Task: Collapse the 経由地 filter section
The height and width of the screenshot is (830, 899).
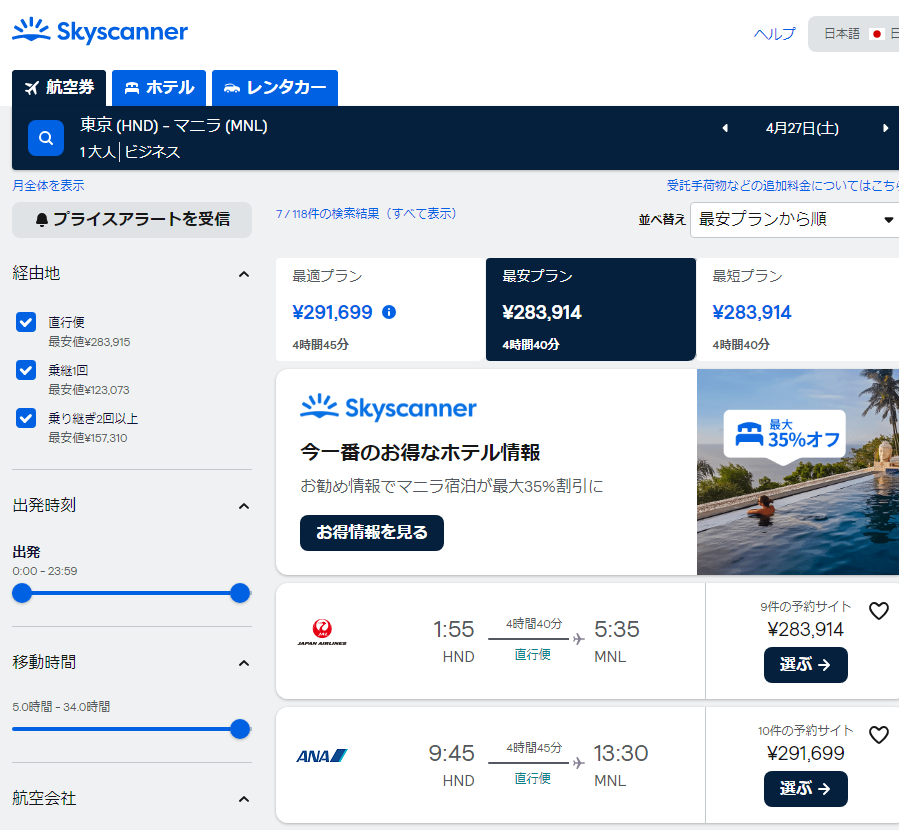Action: coord(243,274)
